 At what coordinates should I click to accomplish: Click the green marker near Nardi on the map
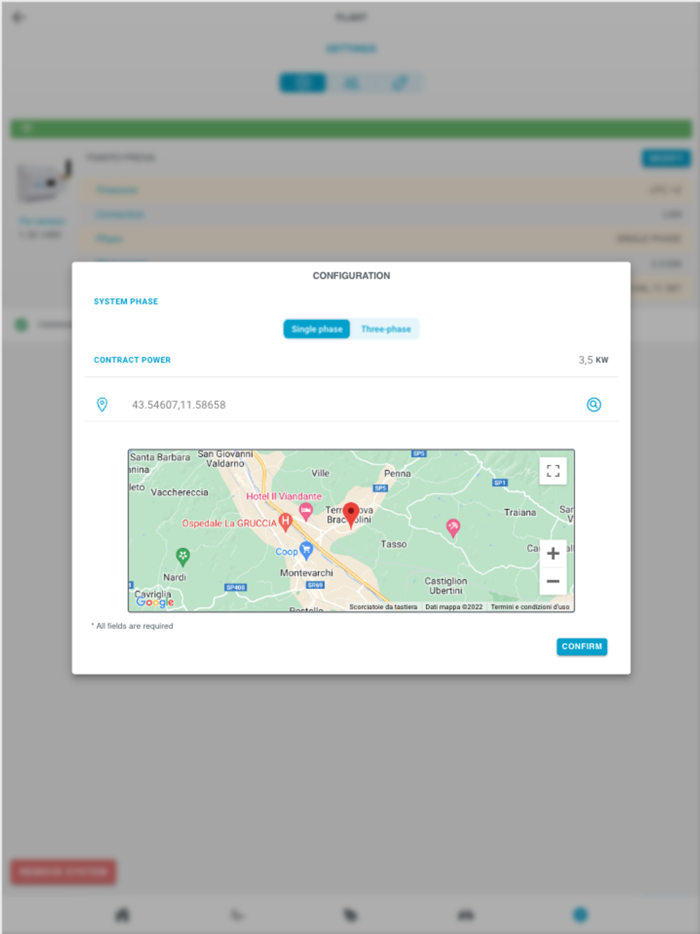pyautogui.click(x=183, y=556)
